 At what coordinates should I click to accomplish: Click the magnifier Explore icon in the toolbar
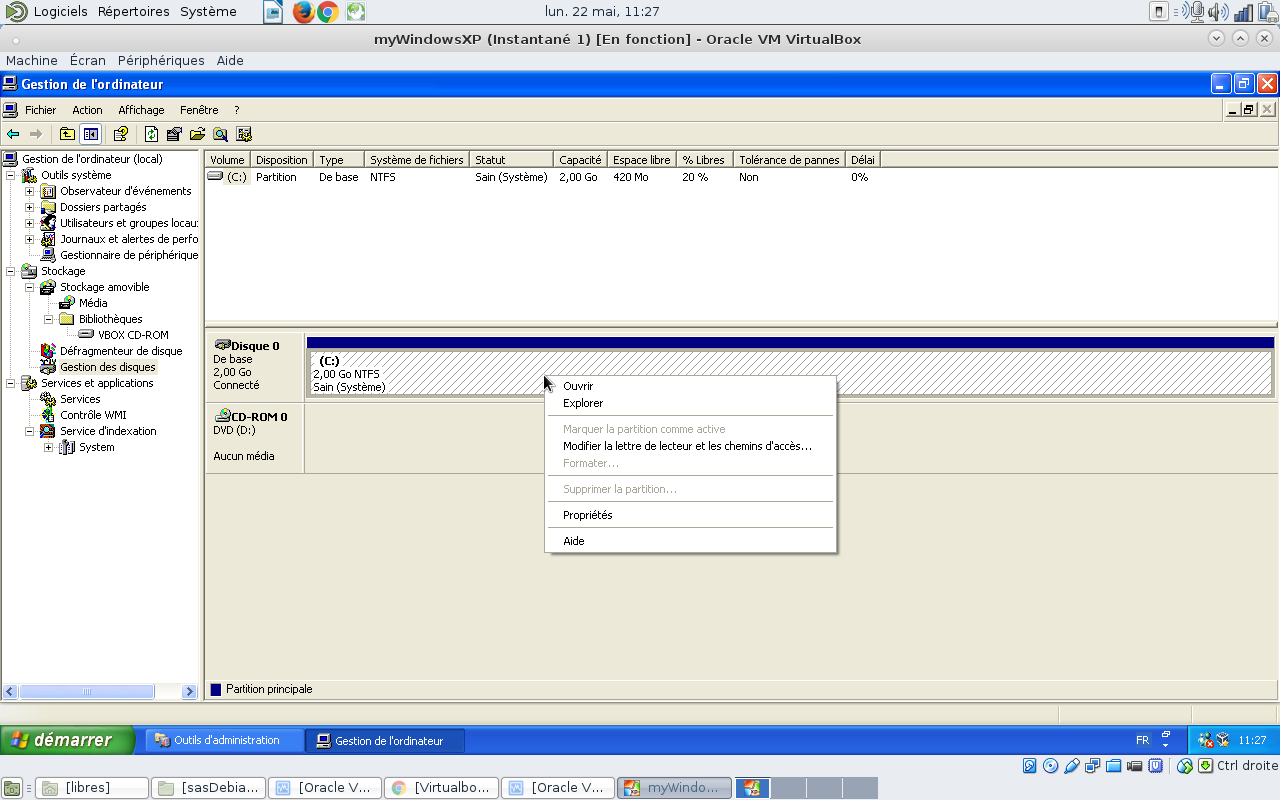tap(220, 134)
